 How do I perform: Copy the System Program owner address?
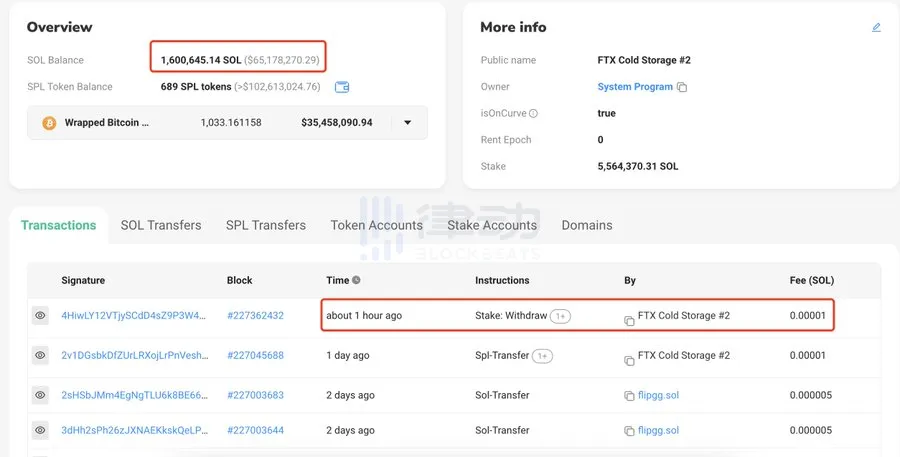tap(682, 88)
